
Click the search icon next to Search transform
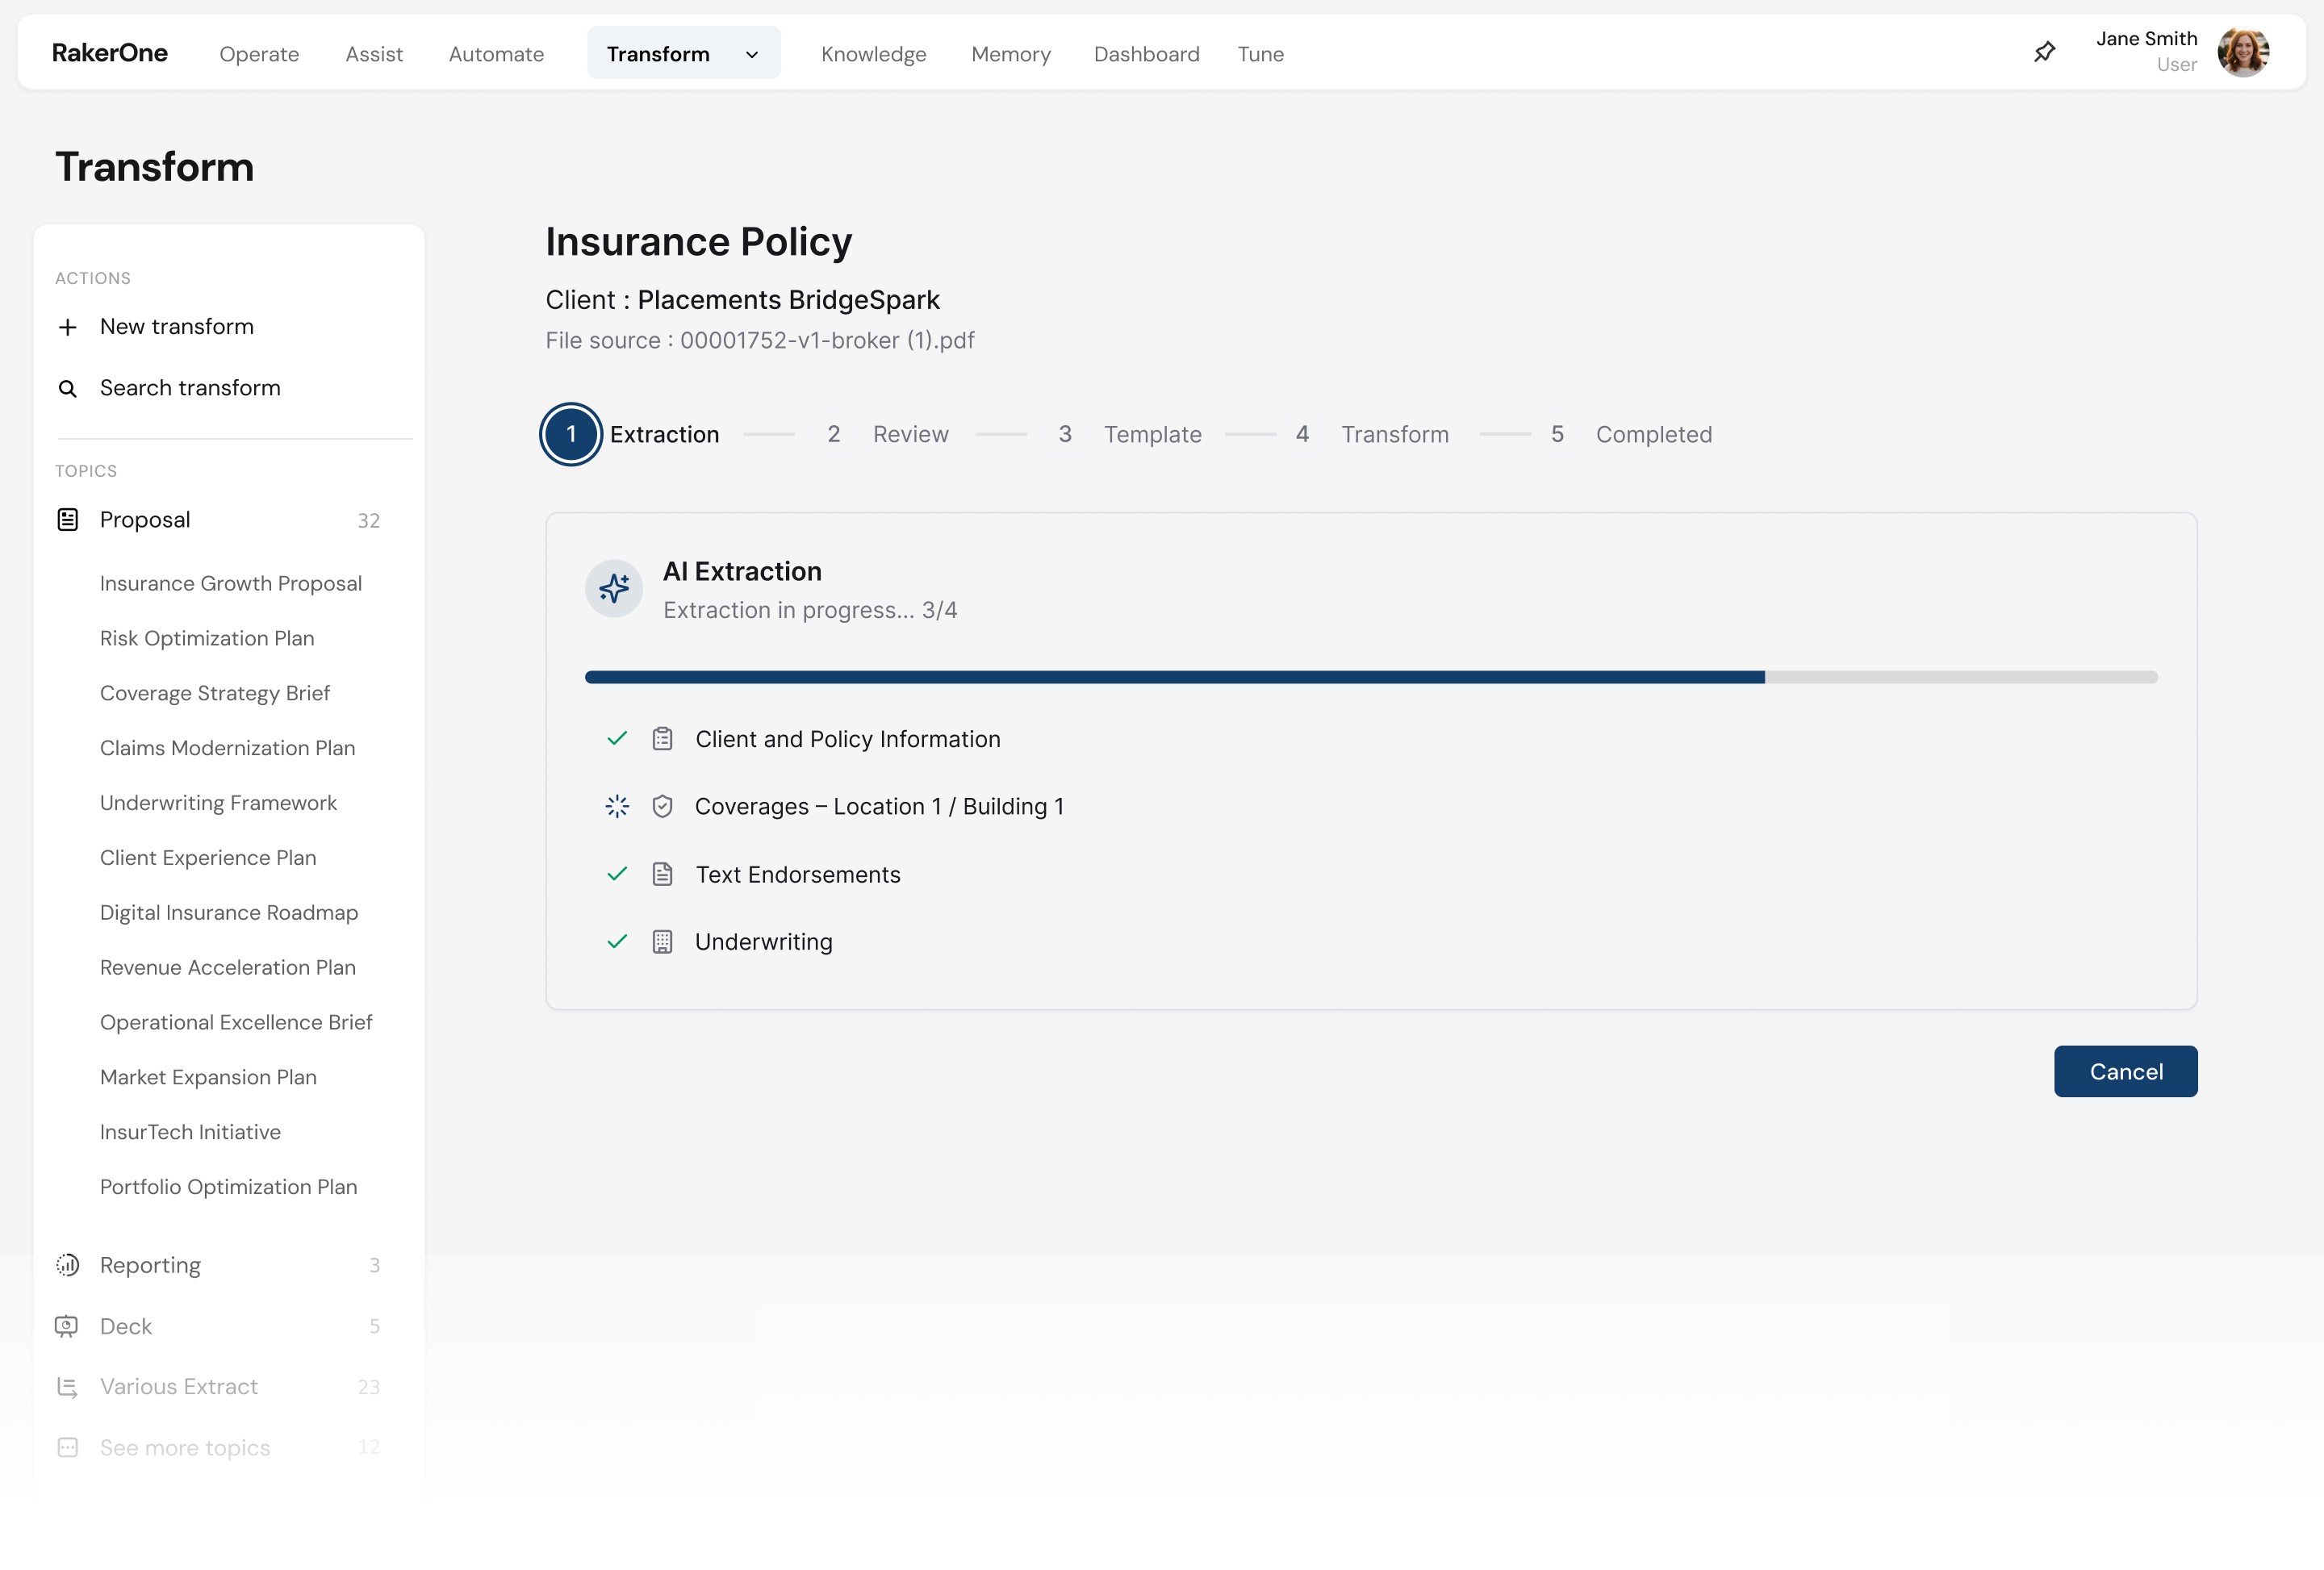67,388
